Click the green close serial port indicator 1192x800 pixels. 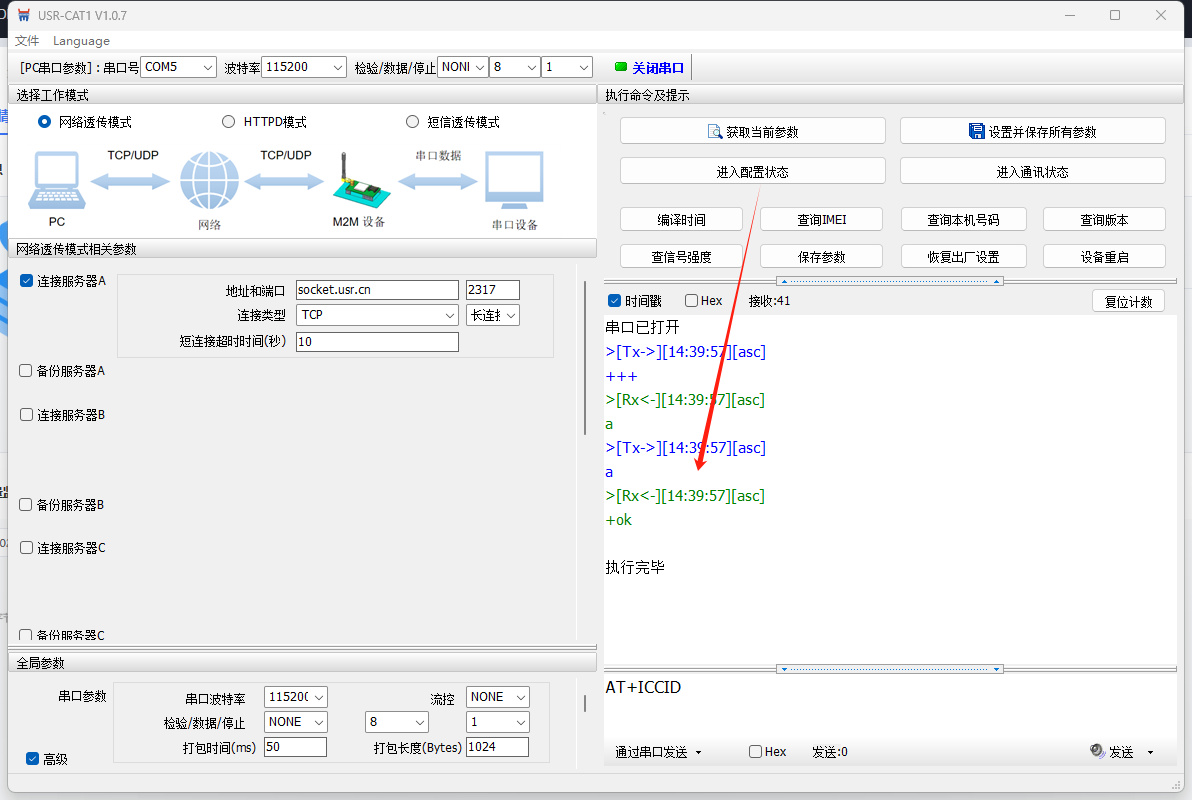tap(621, 67)
